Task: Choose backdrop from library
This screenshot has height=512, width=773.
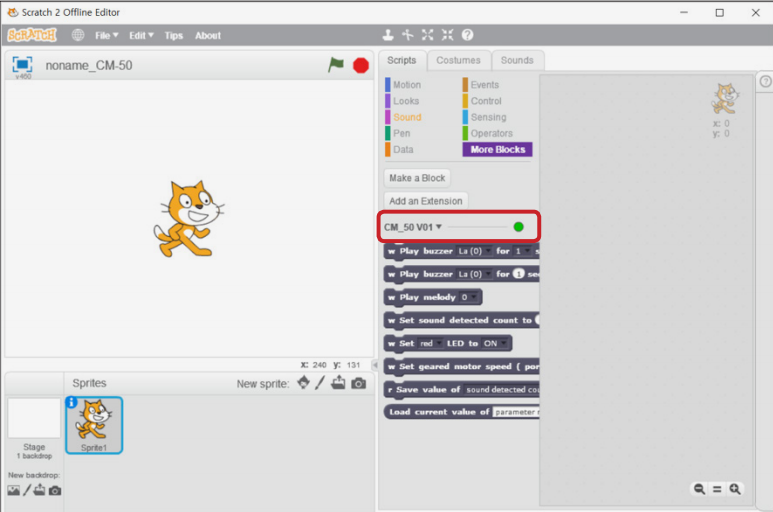Action: point(14,490)
